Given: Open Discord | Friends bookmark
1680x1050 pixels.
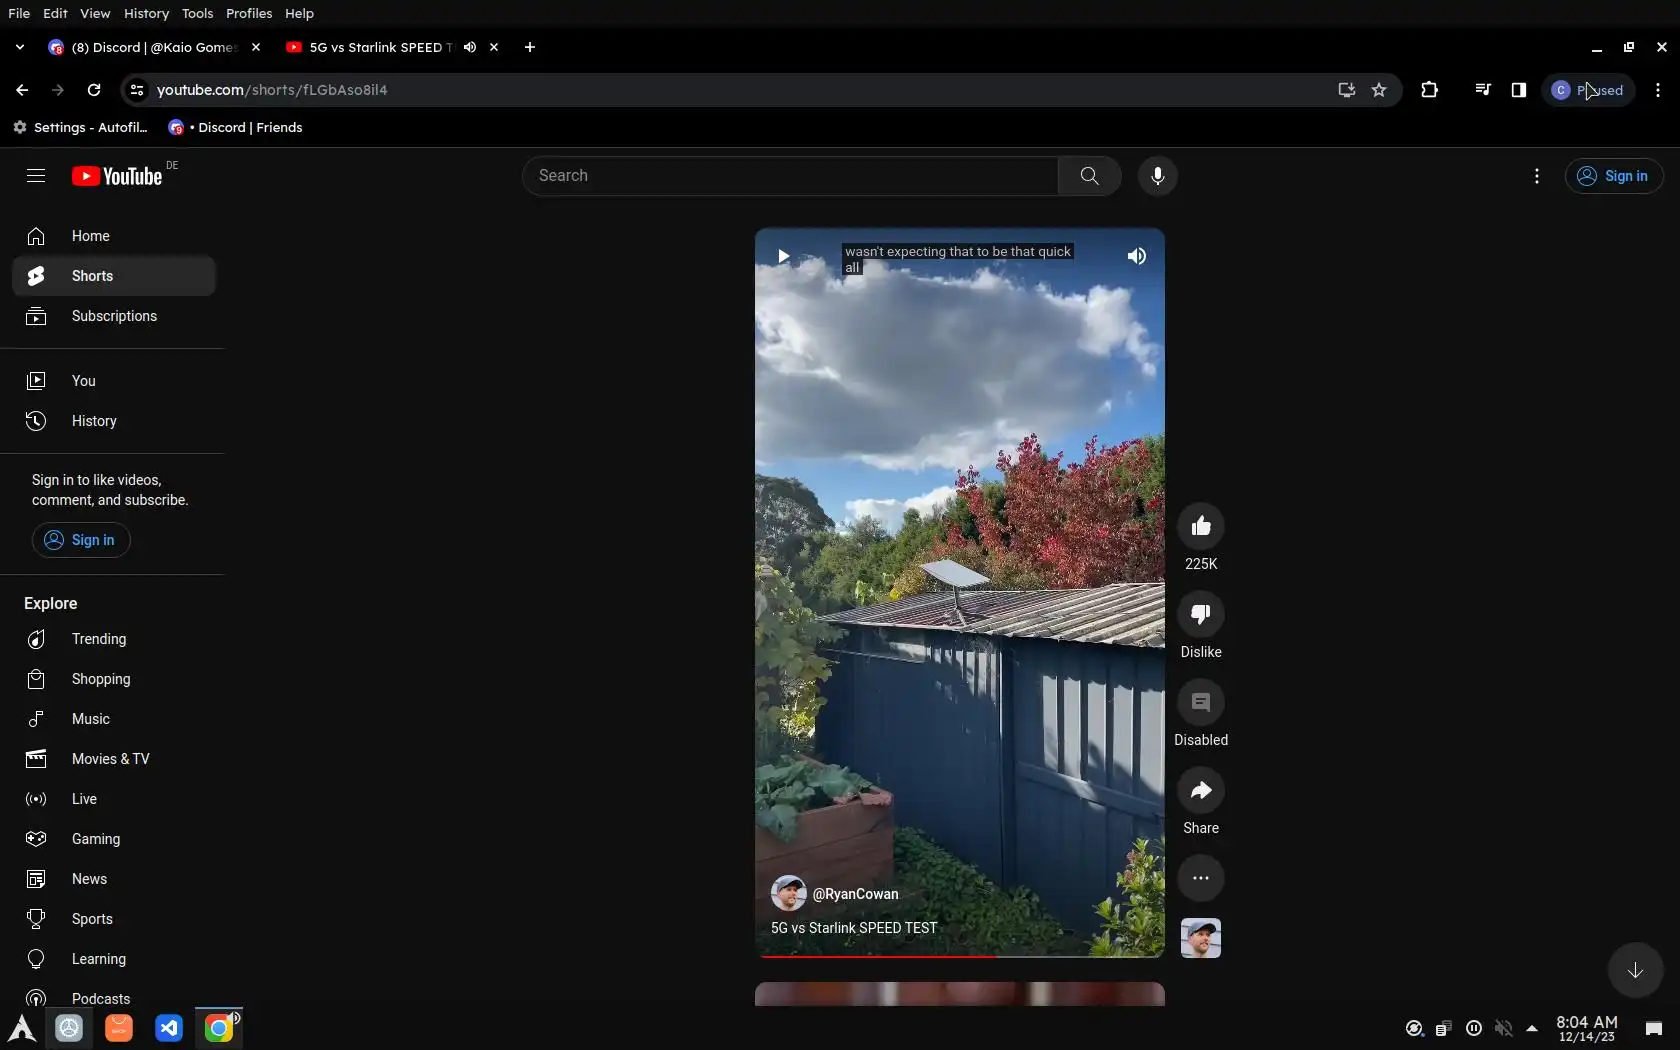Looking at the screenshot, I should tap(236, 127).
